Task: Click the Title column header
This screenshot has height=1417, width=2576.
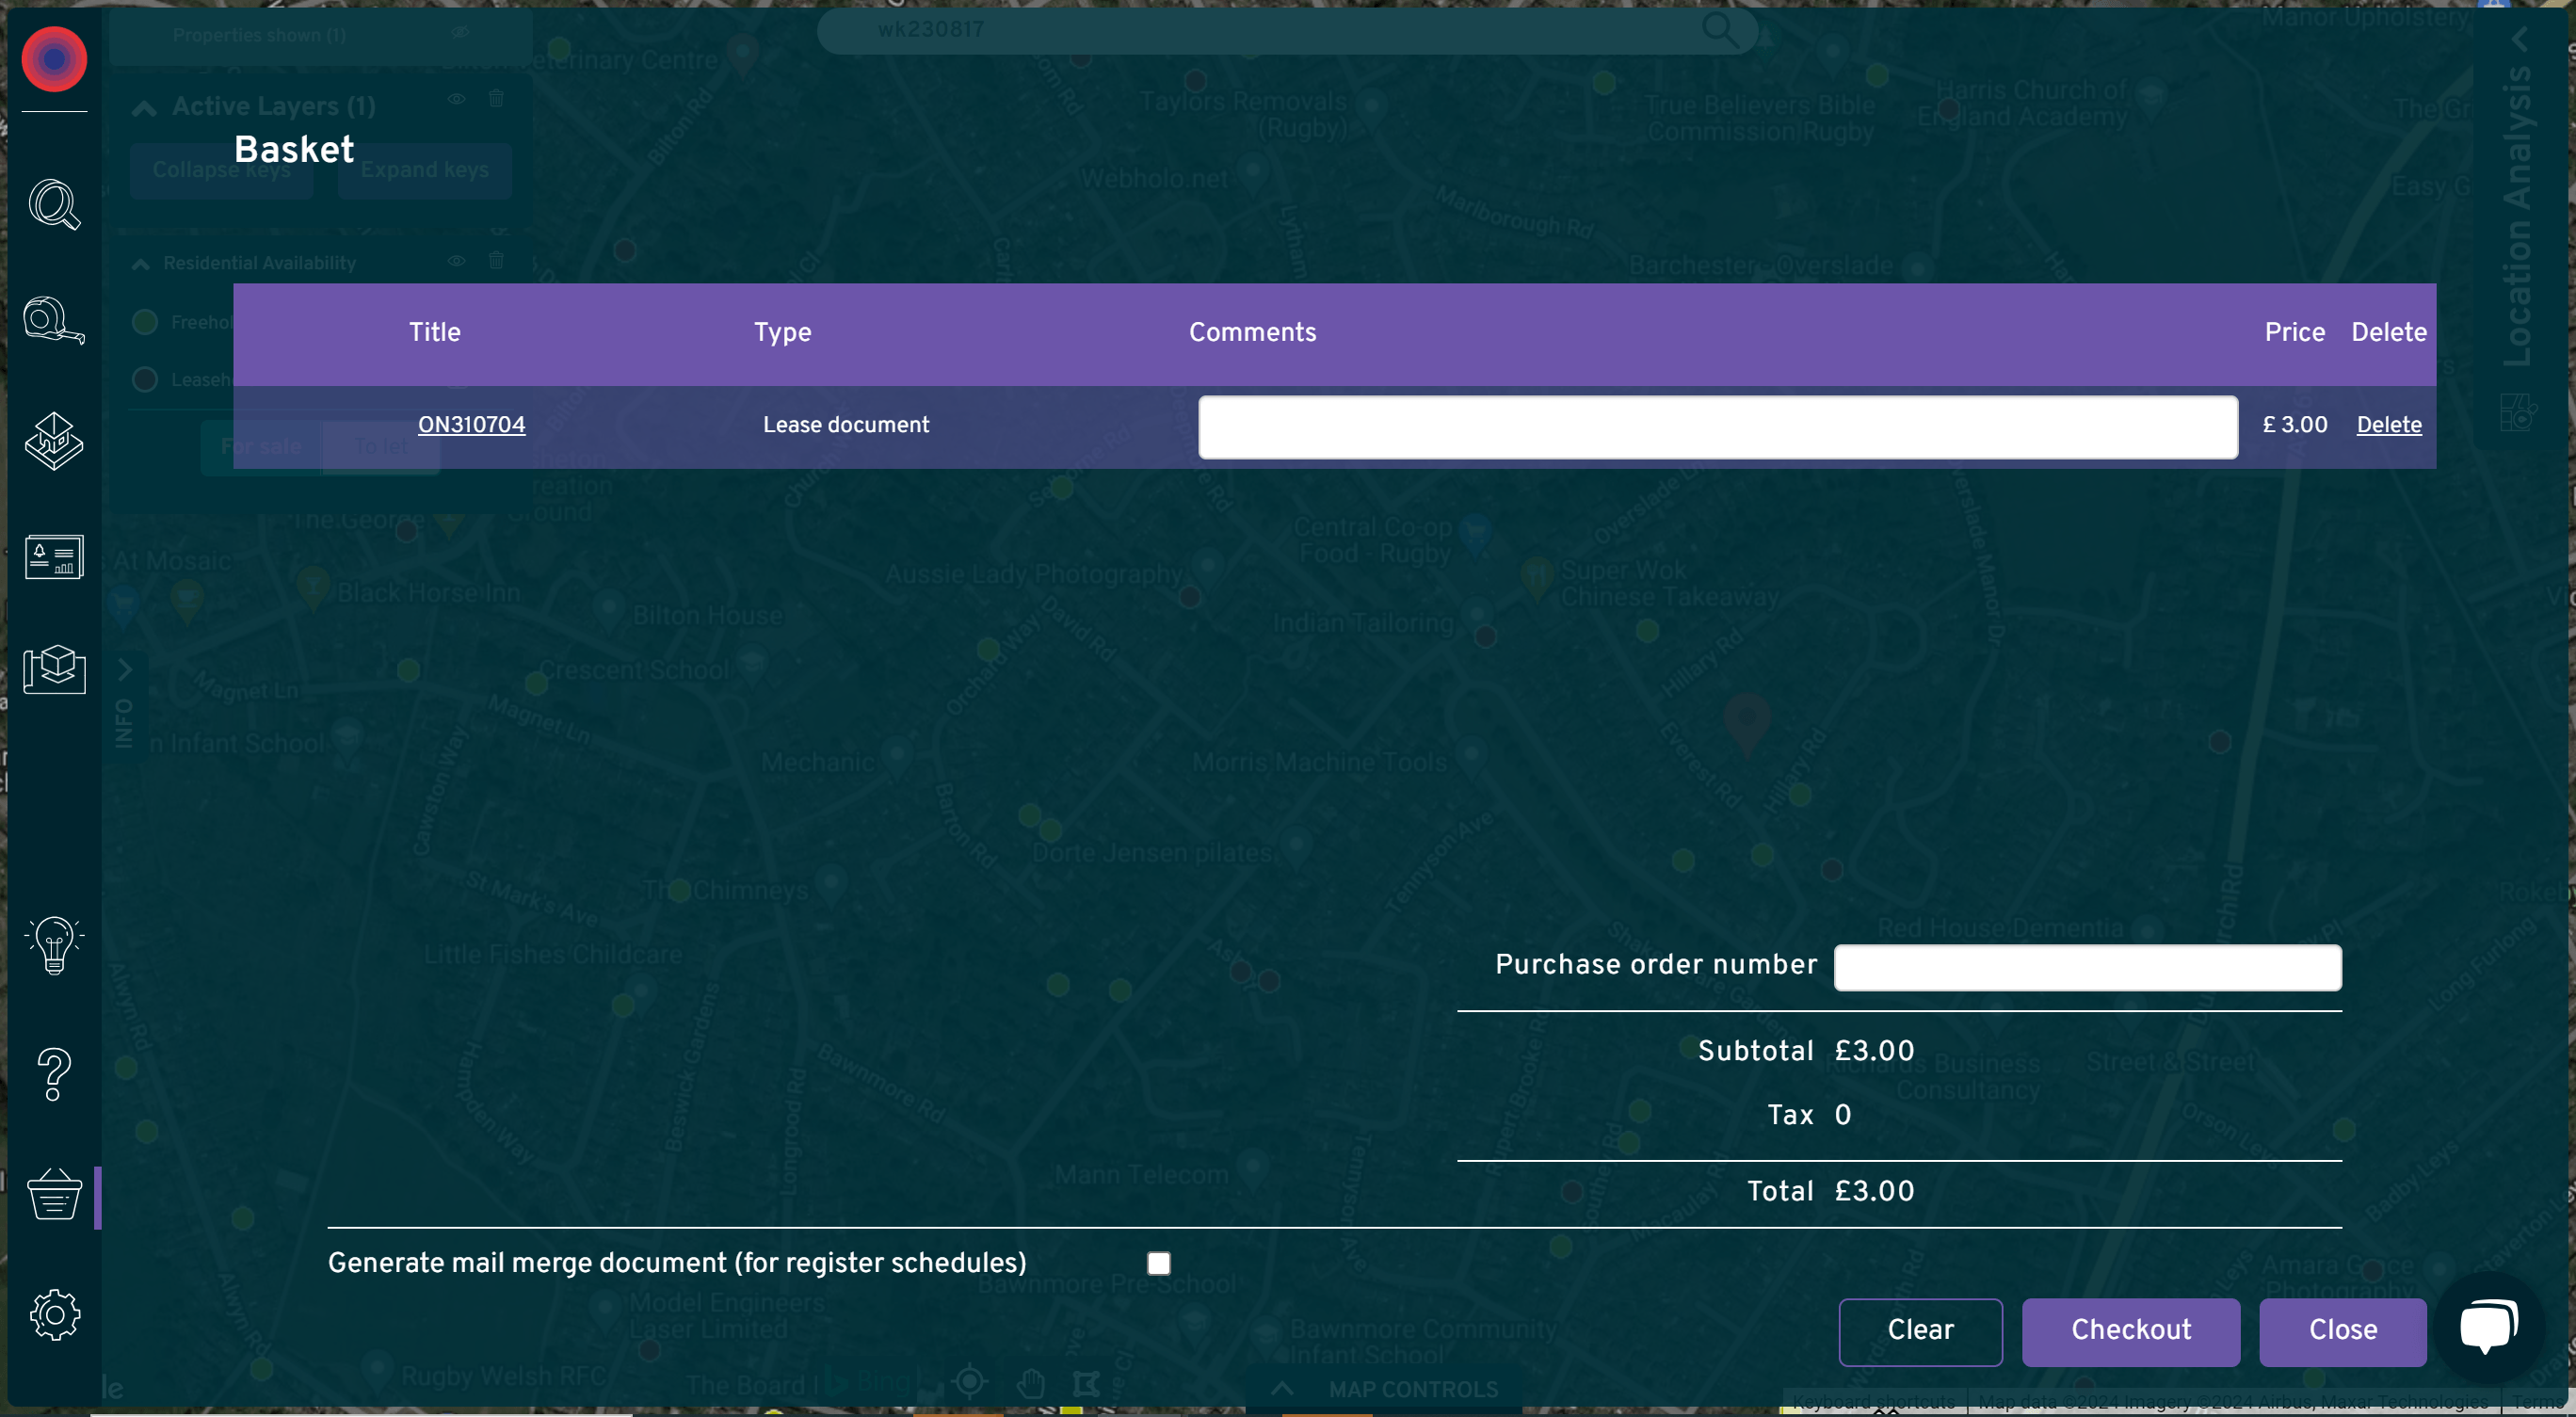Action: (x=434, y=332)
